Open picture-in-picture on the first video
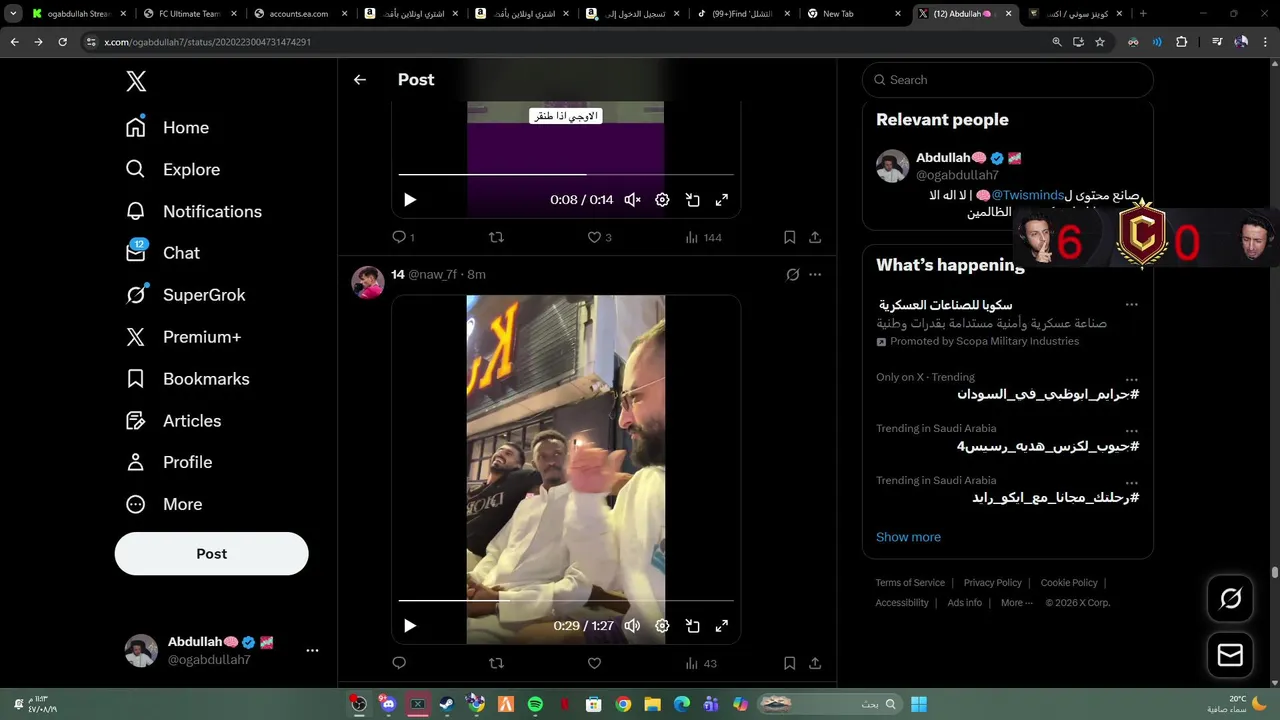The image size is (1280, 720). [692, 200]
